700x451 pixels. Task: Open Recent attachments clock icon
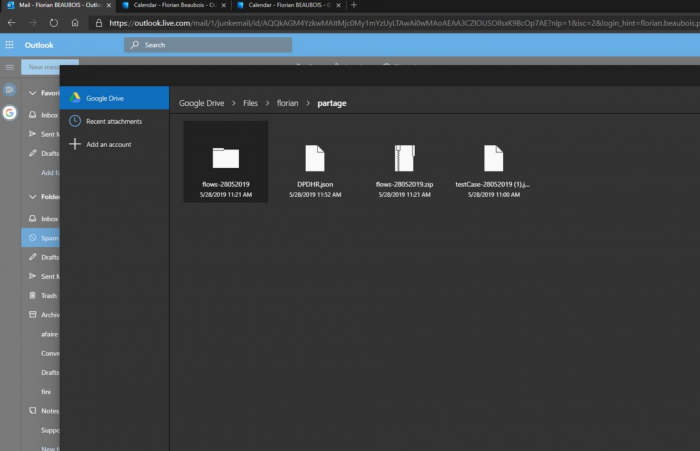pos(75,121)
